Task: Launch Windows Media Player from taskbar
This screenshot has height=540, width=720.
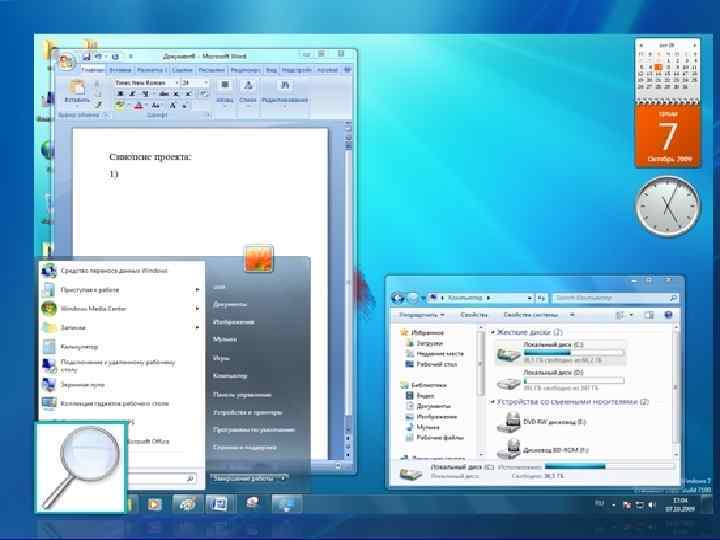Action: (x=155, y=504)
